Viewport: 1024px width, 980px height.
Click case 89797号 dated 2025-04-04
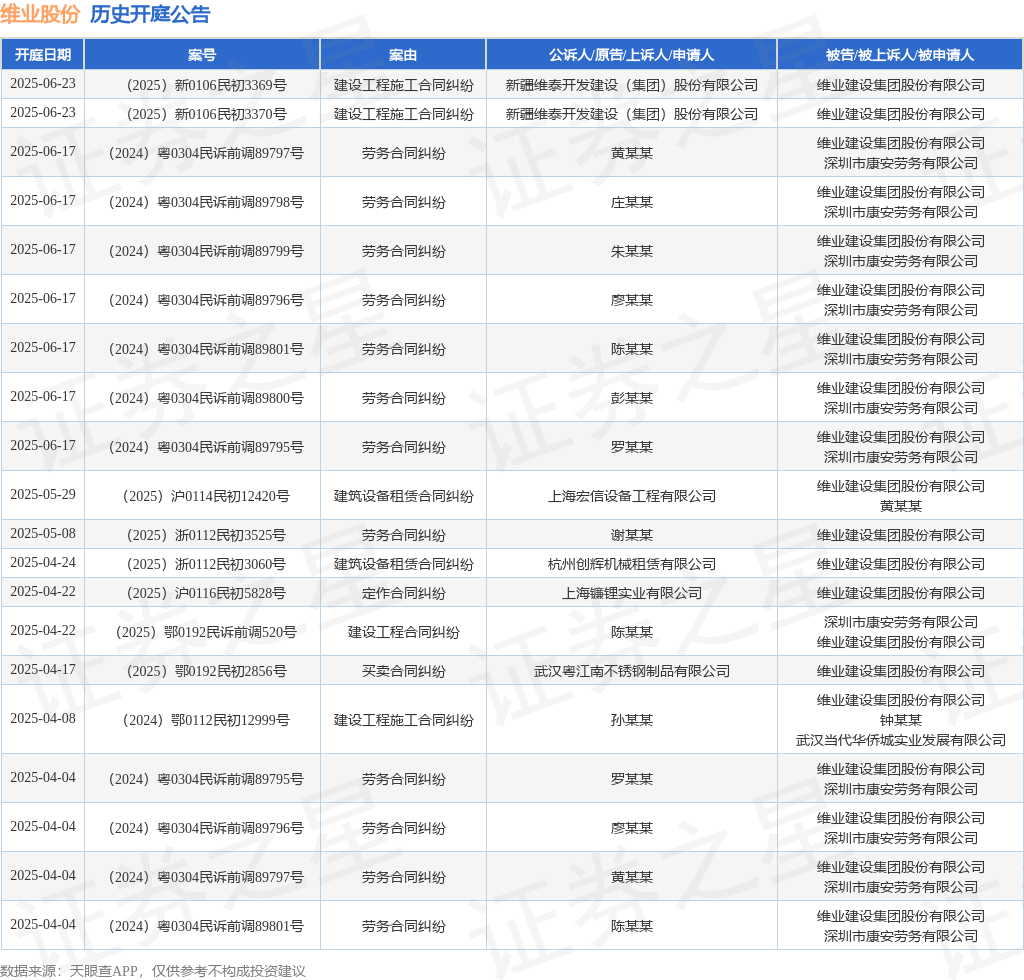point(206,877)
